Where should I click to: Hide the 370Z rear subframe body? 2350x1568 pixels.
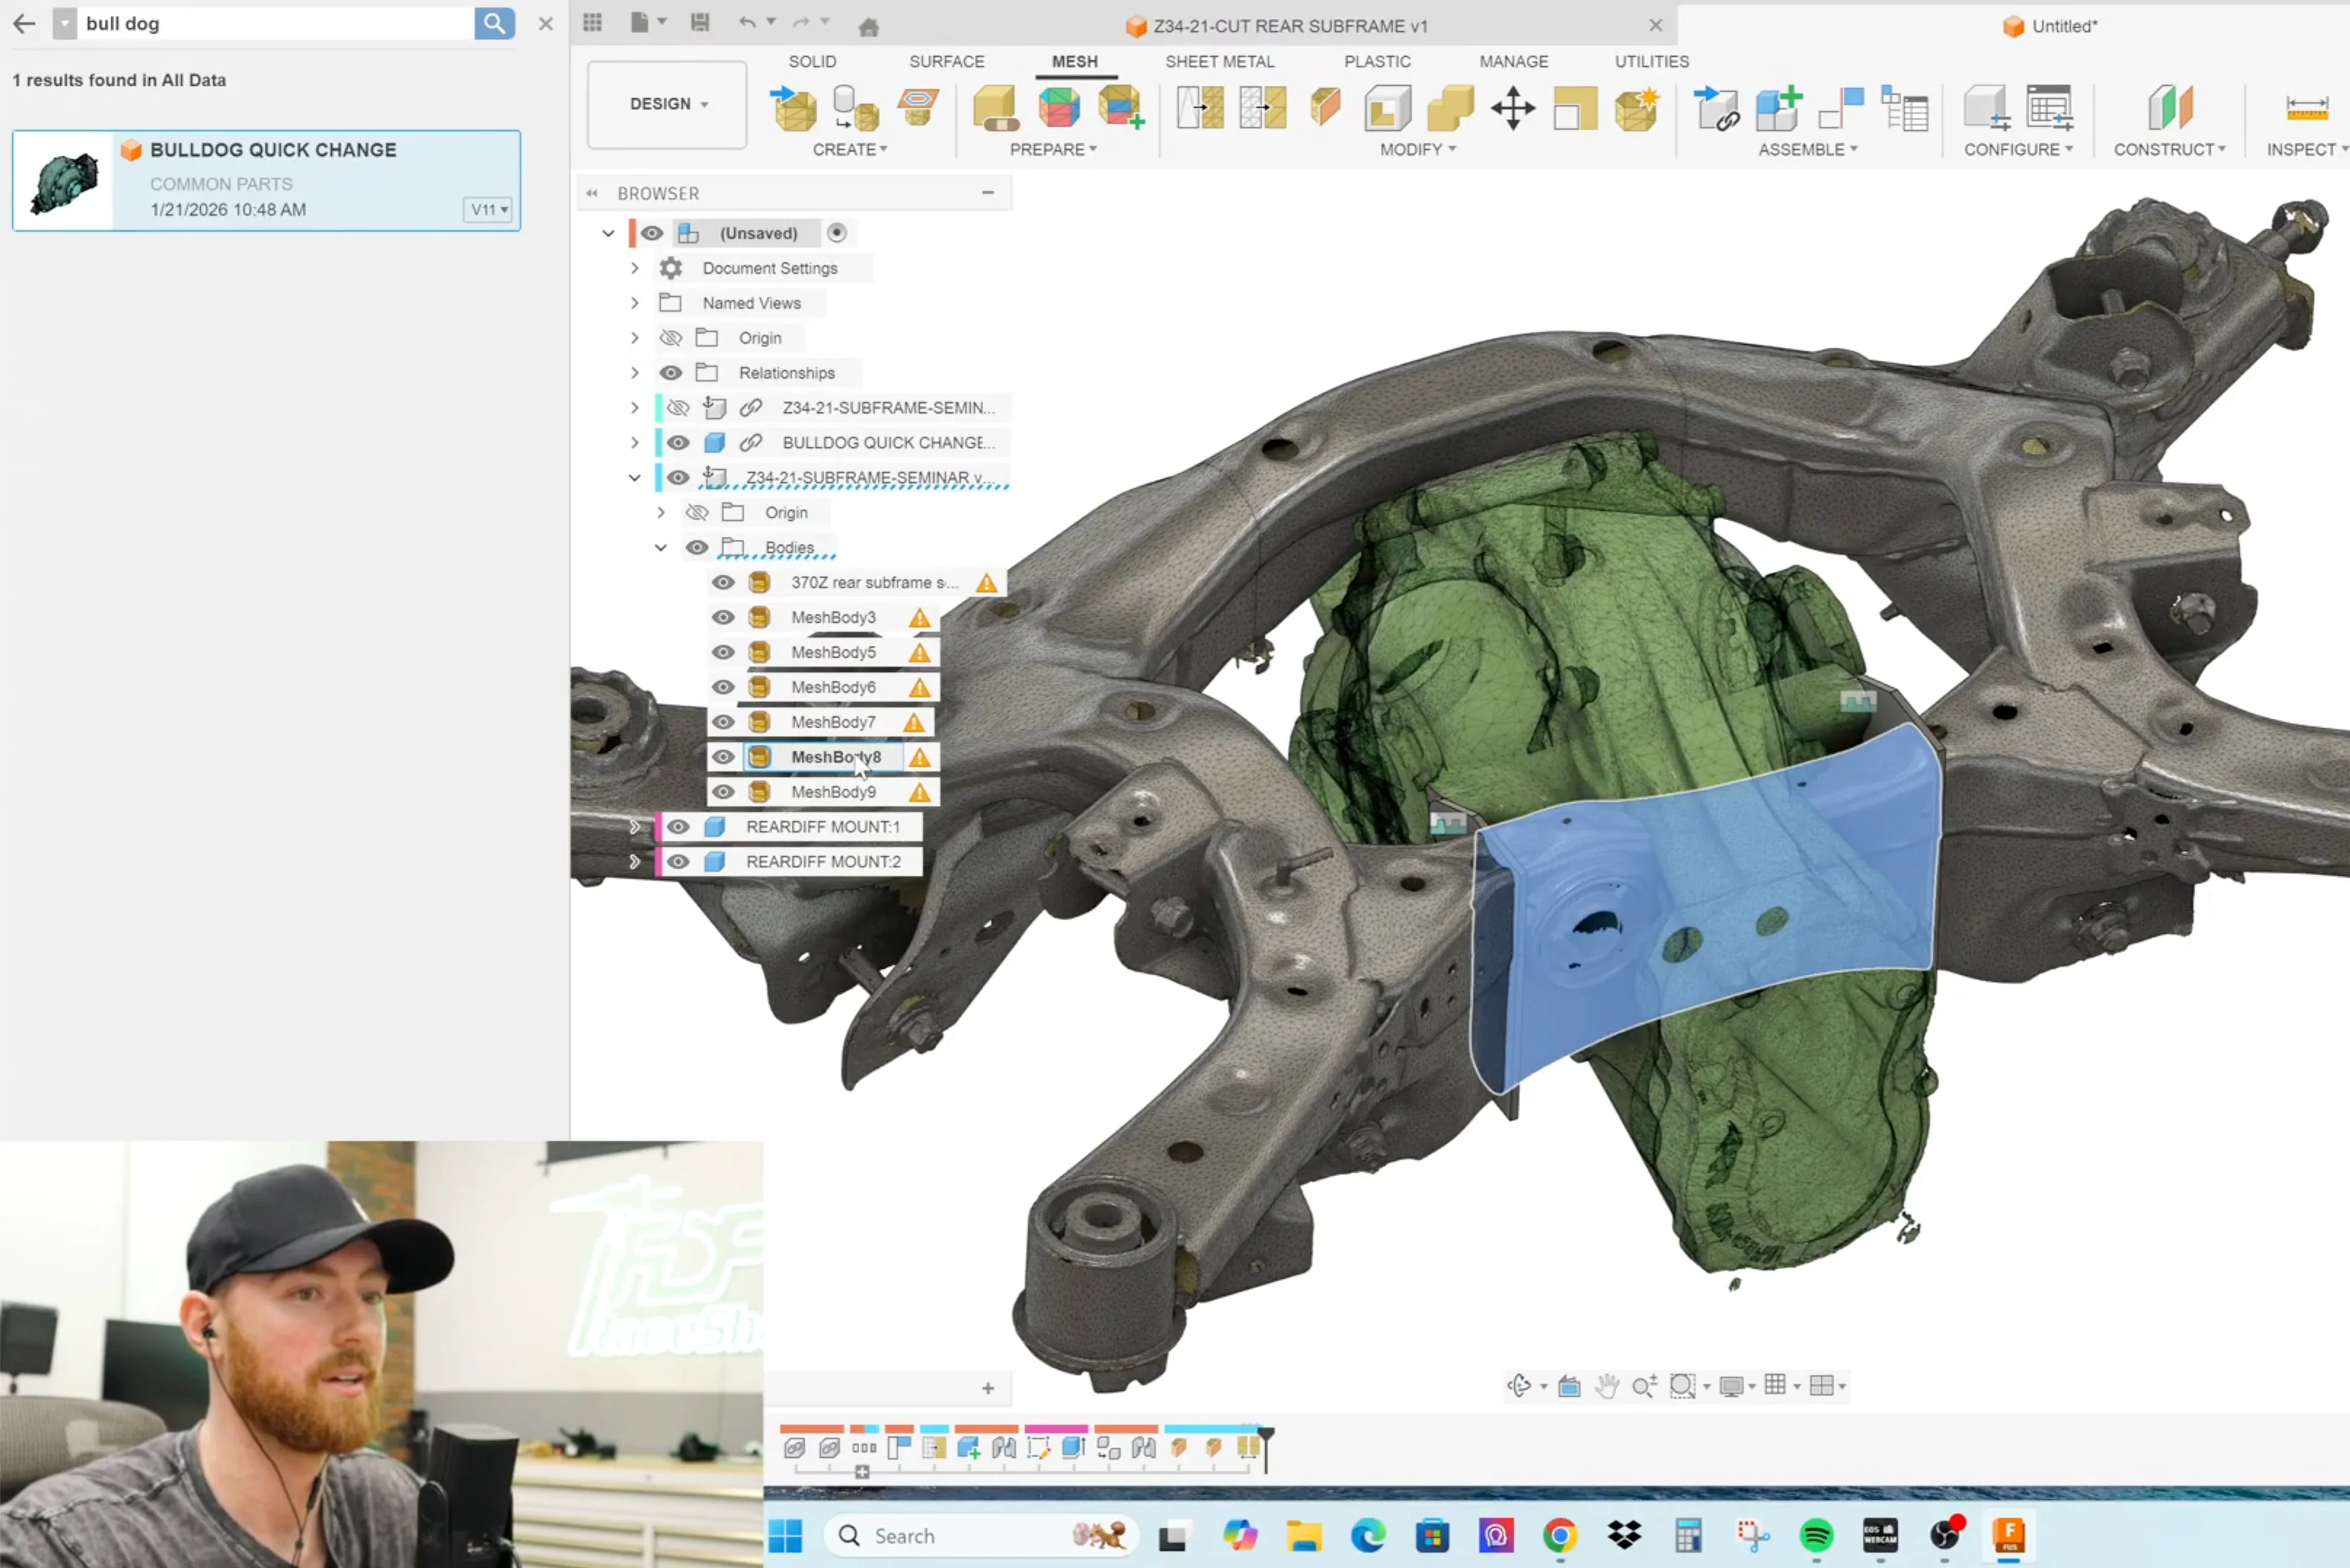tap(723, 582)
